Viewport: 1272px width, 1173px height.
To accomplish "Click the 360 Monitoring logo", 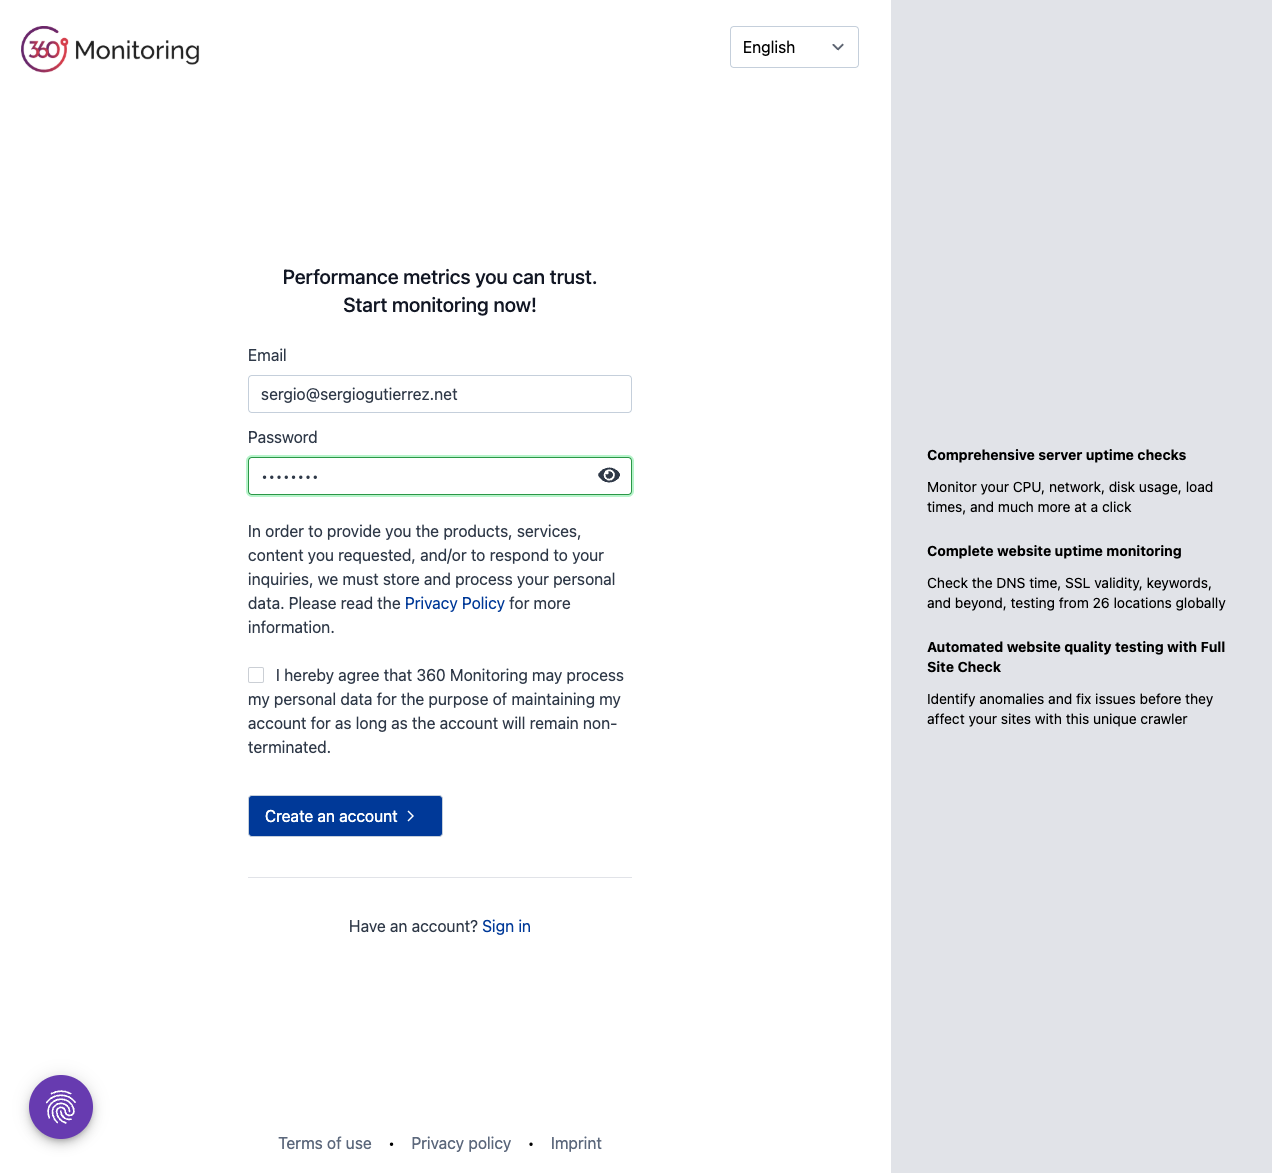I will tap(110, 49).
